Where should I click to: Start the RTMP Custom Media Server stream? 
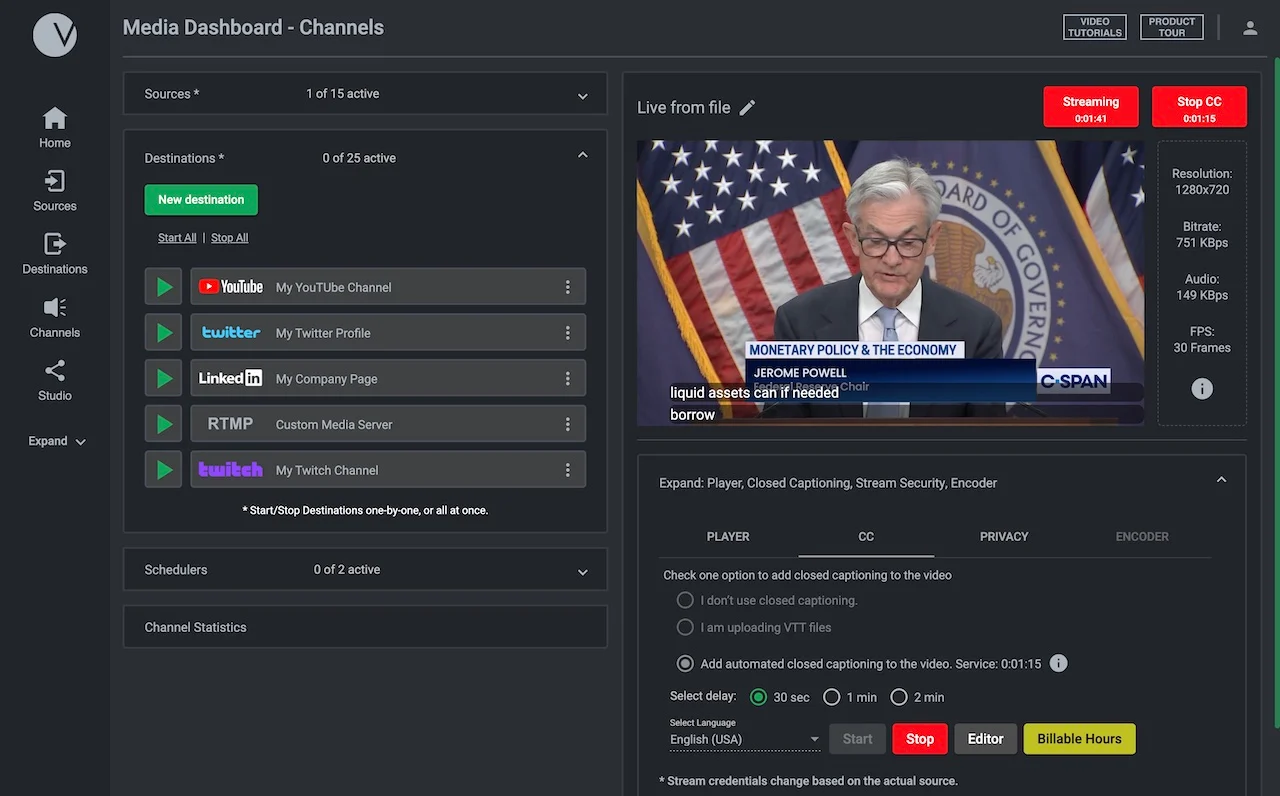click(x=163, y=424)
